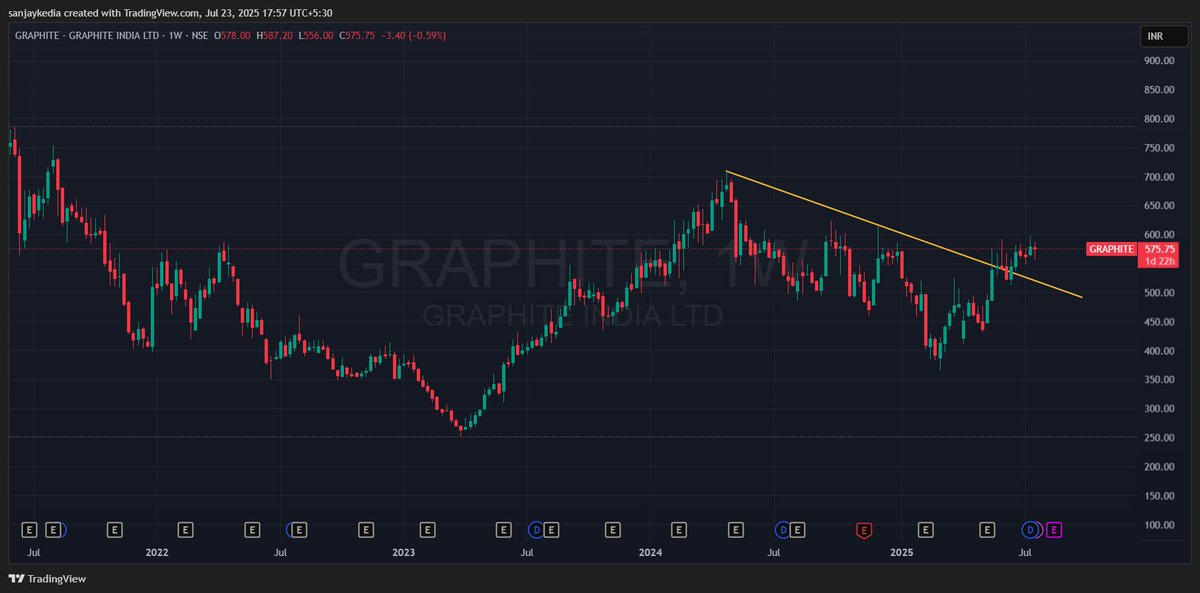Click the change value −3.40 (−0.59%)
The height and width of the screenshot is (593, 1200).
[413, 36]
